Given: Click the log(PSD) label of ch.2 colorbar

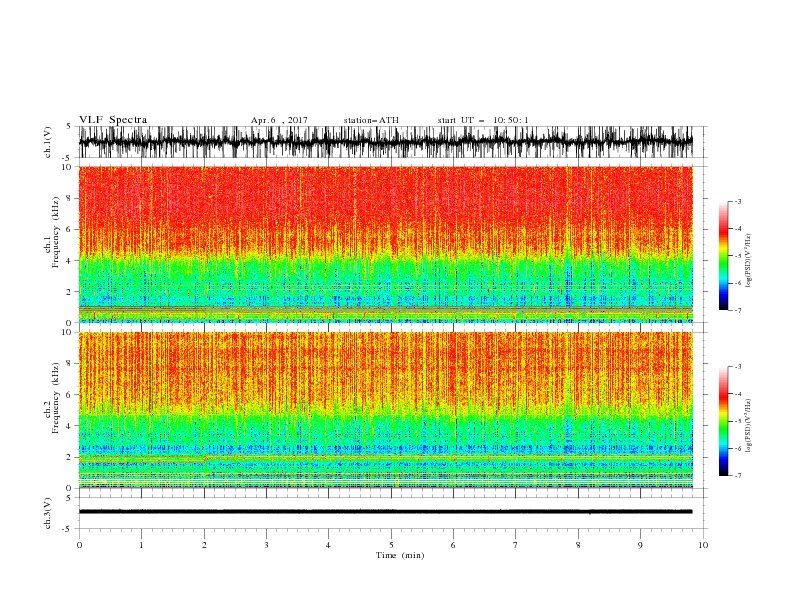Looking at the screenshot, I should coord(749,426).
